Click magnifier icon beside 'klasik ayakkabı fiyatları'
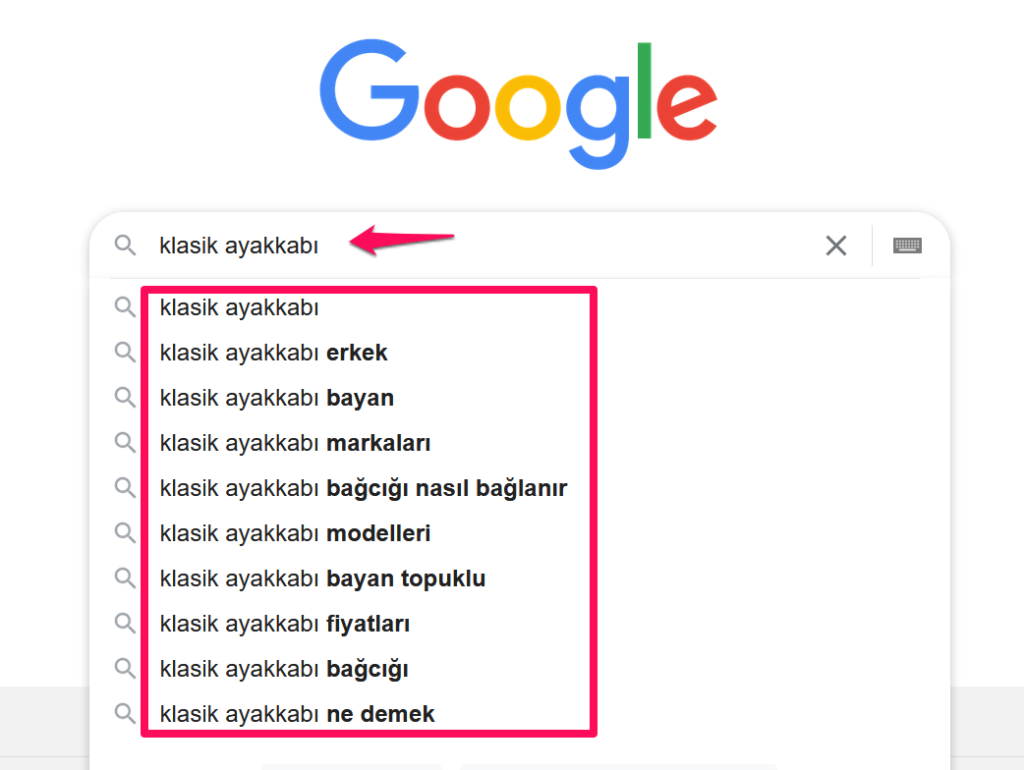Image resolution: width=1024 pixels, height=770 pixels. [125, 623]
